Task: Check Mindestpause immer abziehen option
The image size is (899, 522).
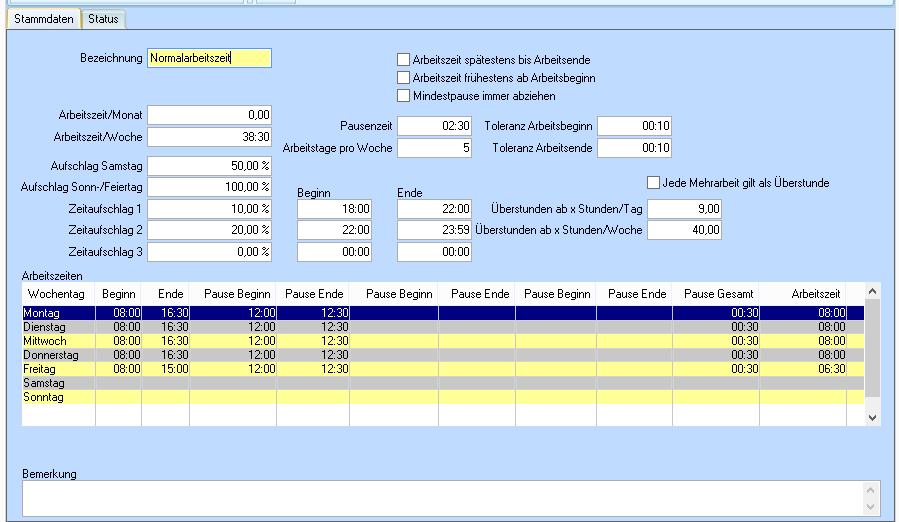Action: point(404,96)
